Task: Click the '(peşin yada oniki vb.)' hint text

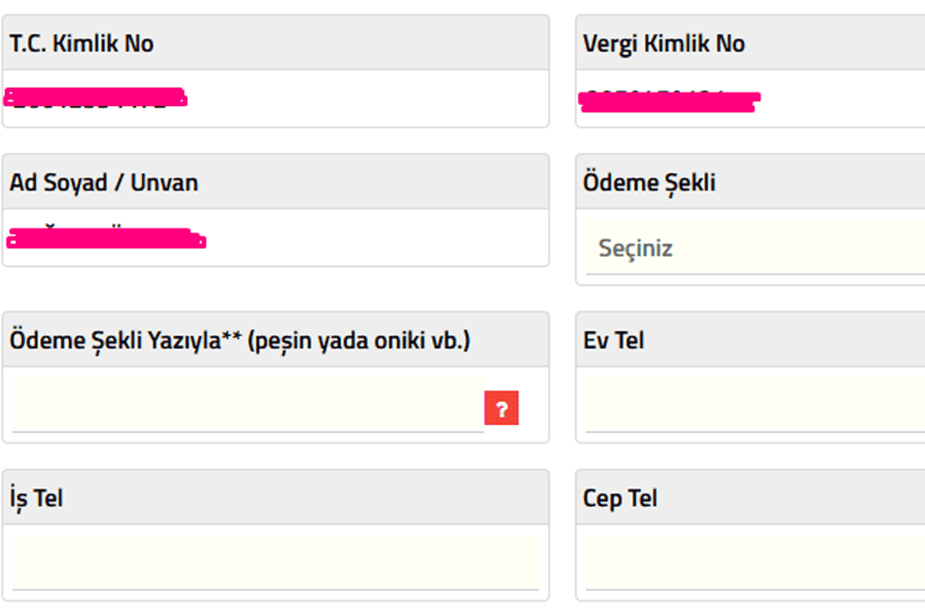Action: tap(358, 340)
